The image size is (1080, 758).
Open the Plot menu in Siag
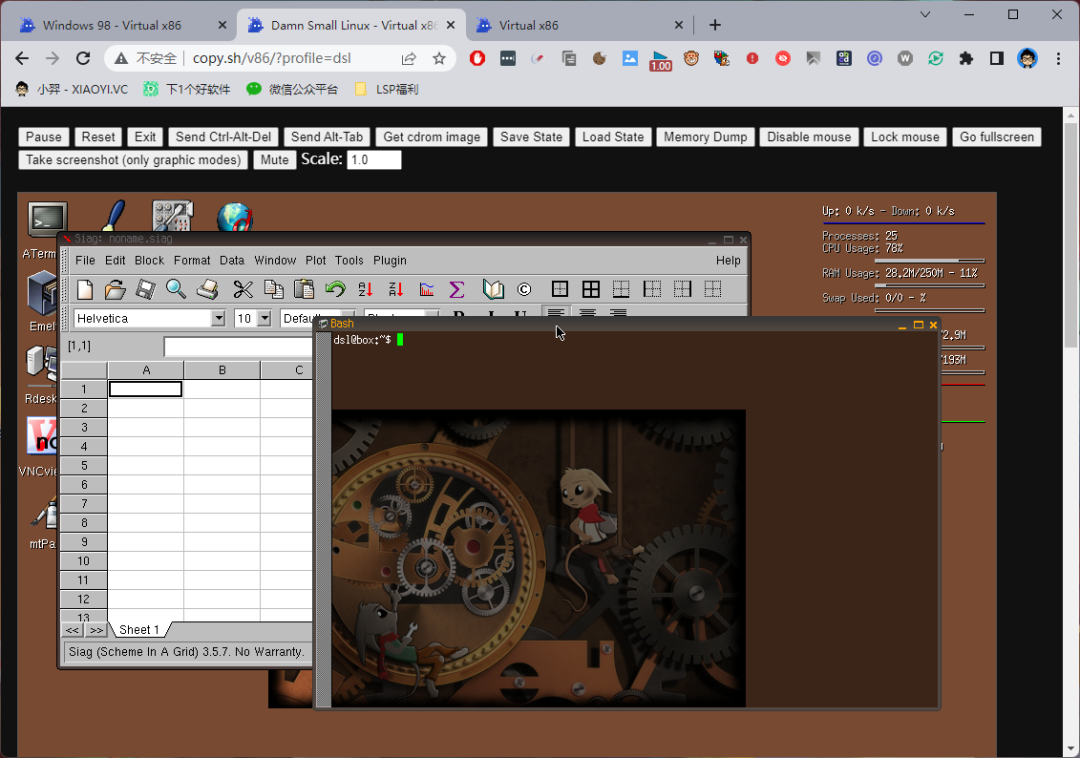coord(315,260)
